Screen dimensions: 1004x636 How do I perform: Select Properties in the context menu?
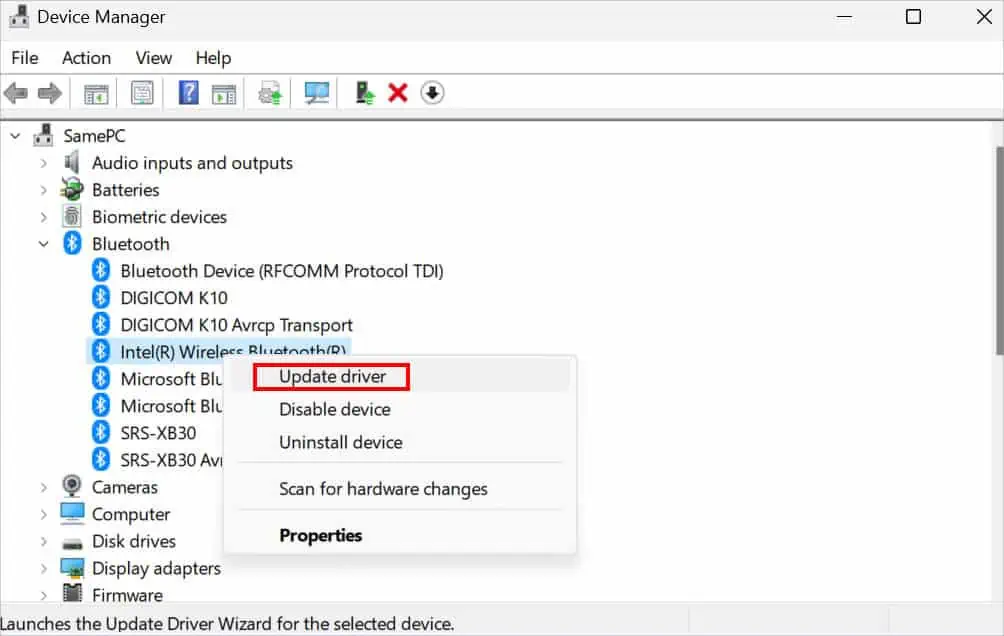tap(321, 535)
